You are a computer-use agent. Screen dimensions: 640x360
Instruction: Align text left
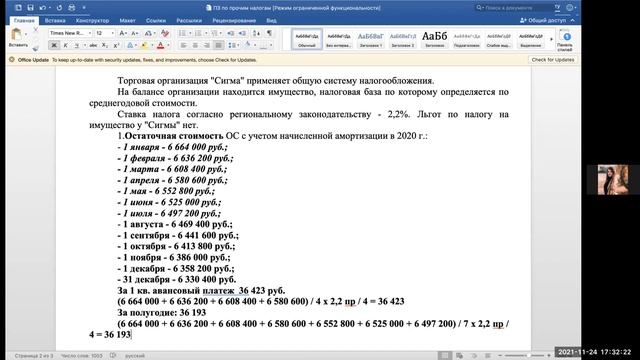point(184,45)
